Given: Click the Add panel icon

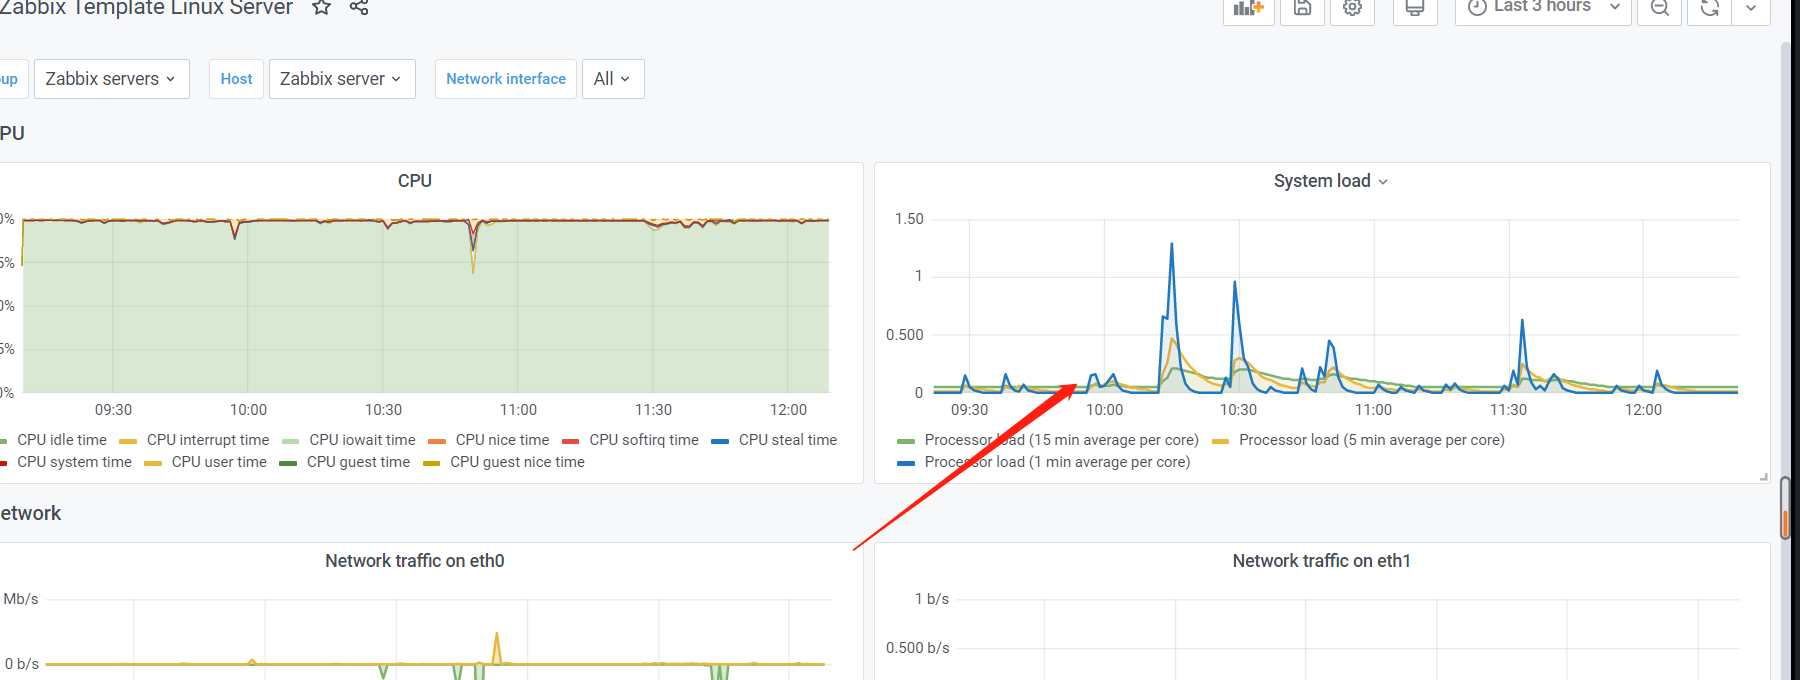Looking at the screenshot, I should (x=1248, y=9).
